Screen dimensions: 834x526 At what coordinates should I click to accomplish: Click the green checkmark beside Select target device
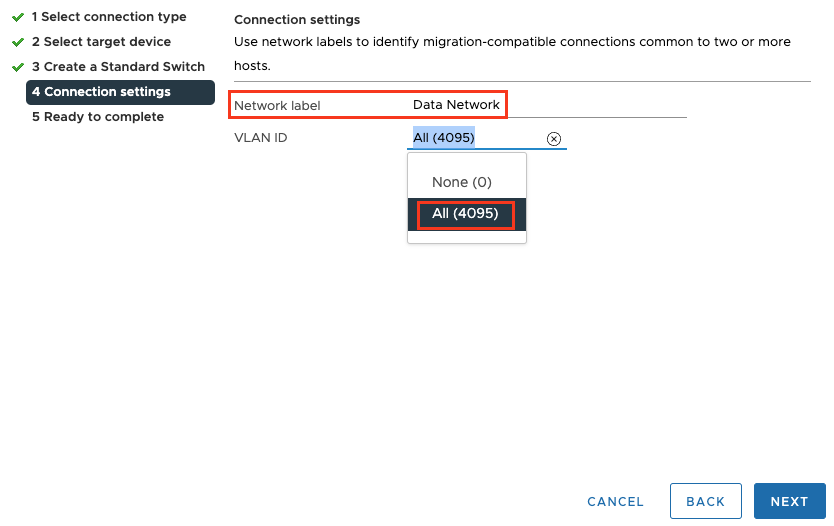[x=18, y=42]
